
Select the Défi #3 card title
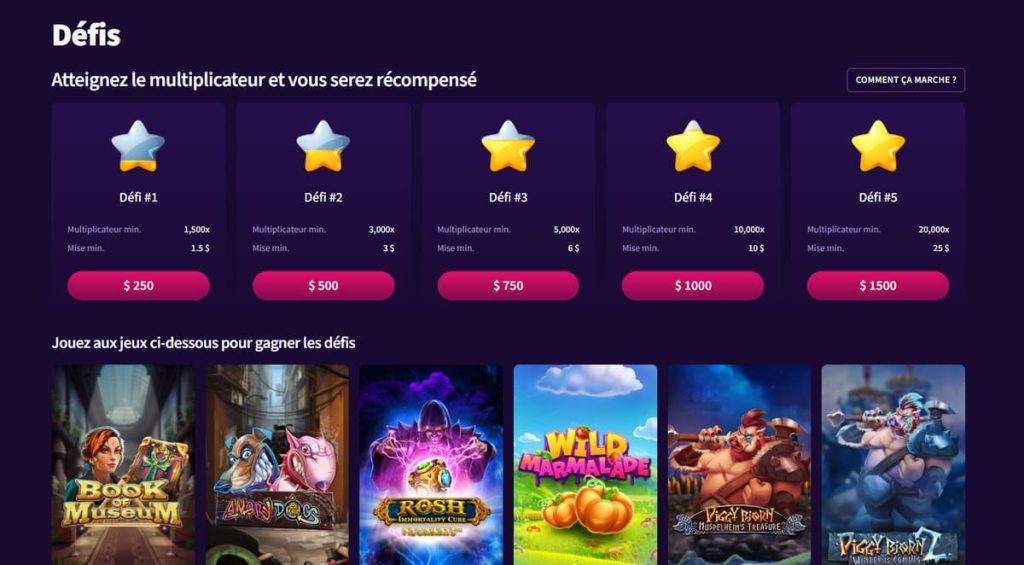508,197
